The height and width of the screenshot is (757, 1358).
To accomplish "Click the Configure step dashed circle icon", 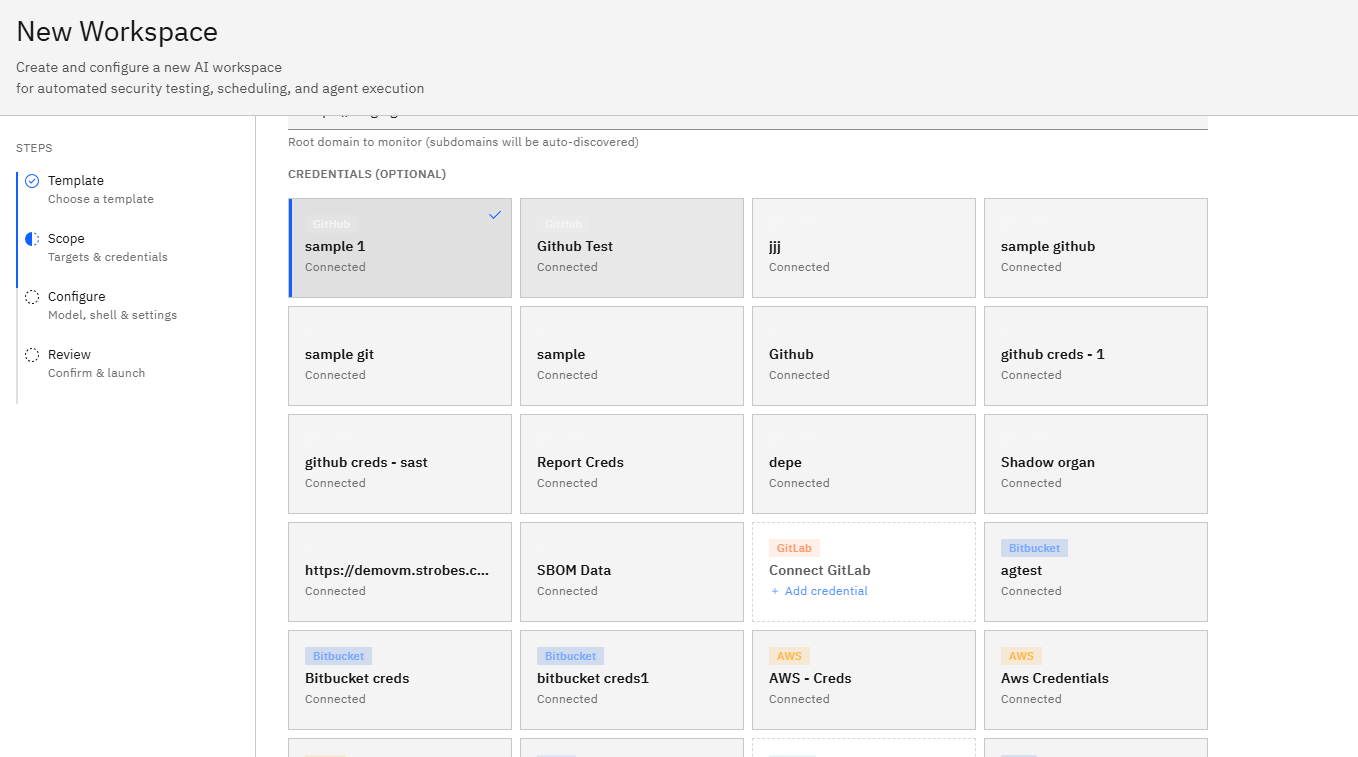I will point(32,297).
